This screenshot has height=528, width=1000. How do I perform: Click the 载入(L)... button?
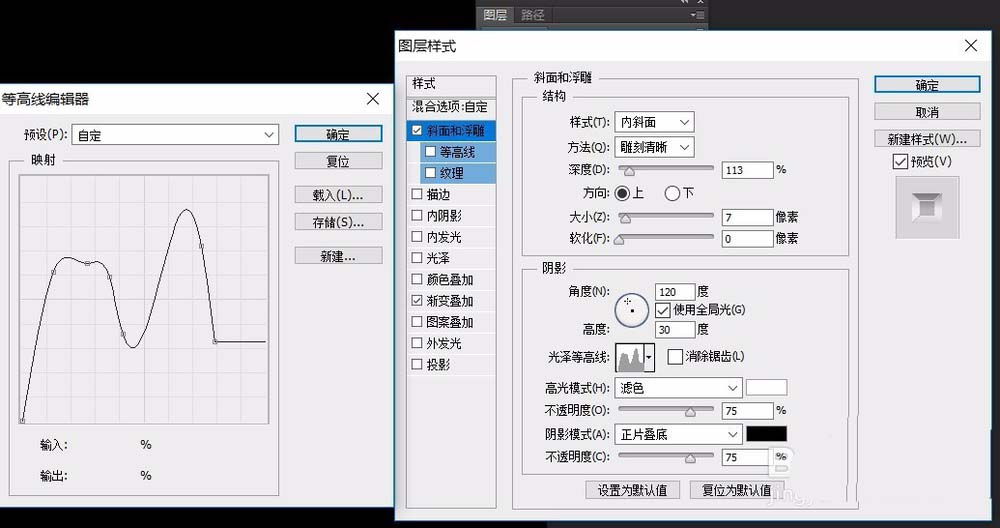(338, 195)
